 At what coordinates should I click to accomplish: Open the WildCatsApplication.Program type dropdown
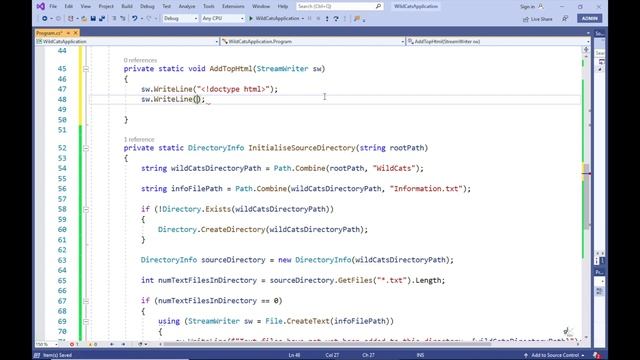click(313, 42)
